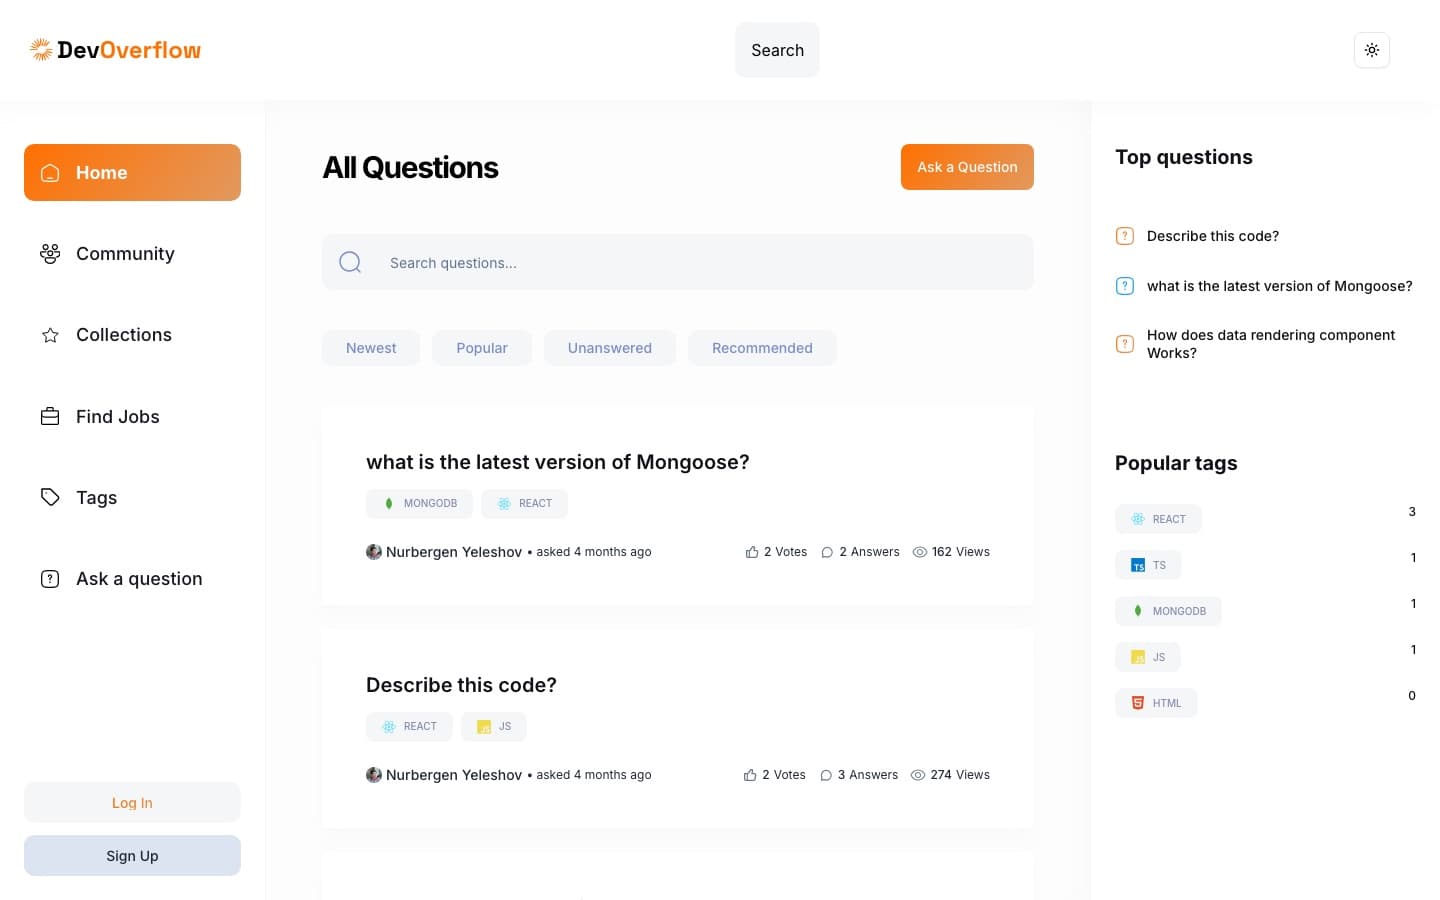This screenshot has width=1440, height=900.
Task: Click answers bubble icon on Describe this code
Action: (x=826, y=775)
